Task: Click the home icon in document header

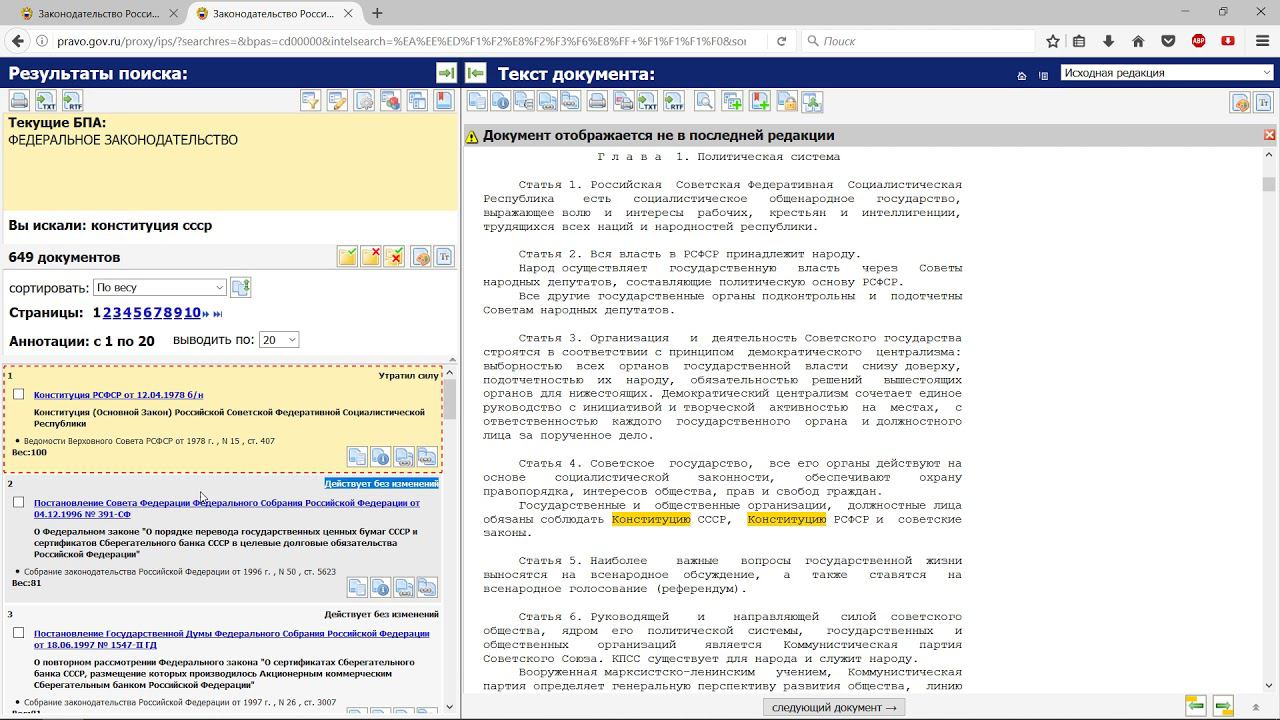Action: coord(1021,76)
